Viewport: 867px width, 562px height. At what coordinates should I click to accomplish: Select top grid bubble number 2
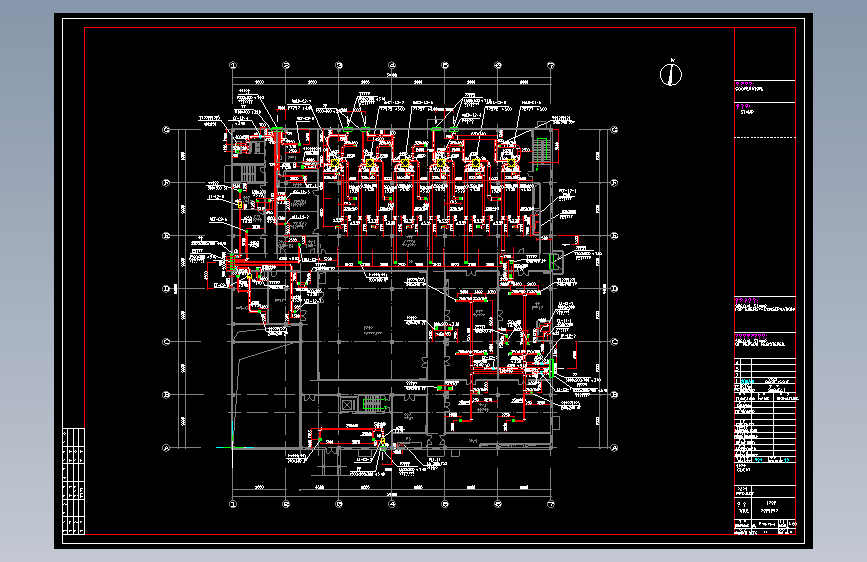286,65
